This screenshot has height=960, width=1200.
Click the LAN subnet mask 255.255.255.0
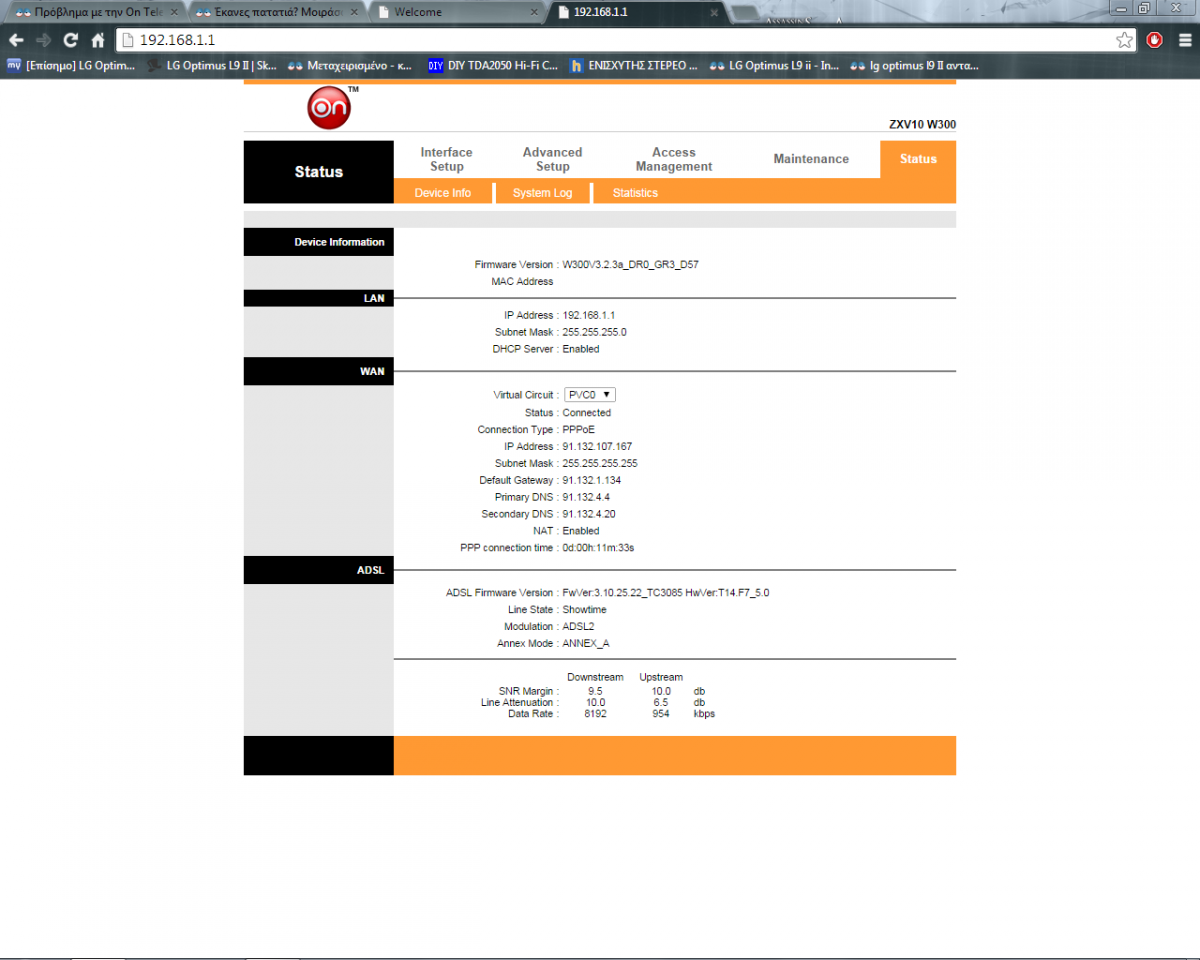(x=594, y=332)
